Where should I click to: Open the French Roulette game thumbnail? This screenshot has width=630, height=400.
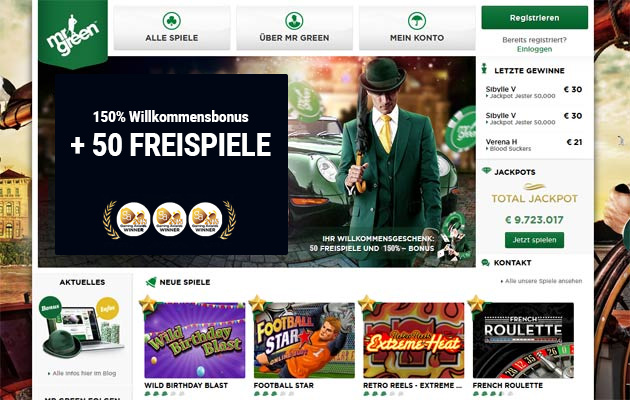click(523, 340)
